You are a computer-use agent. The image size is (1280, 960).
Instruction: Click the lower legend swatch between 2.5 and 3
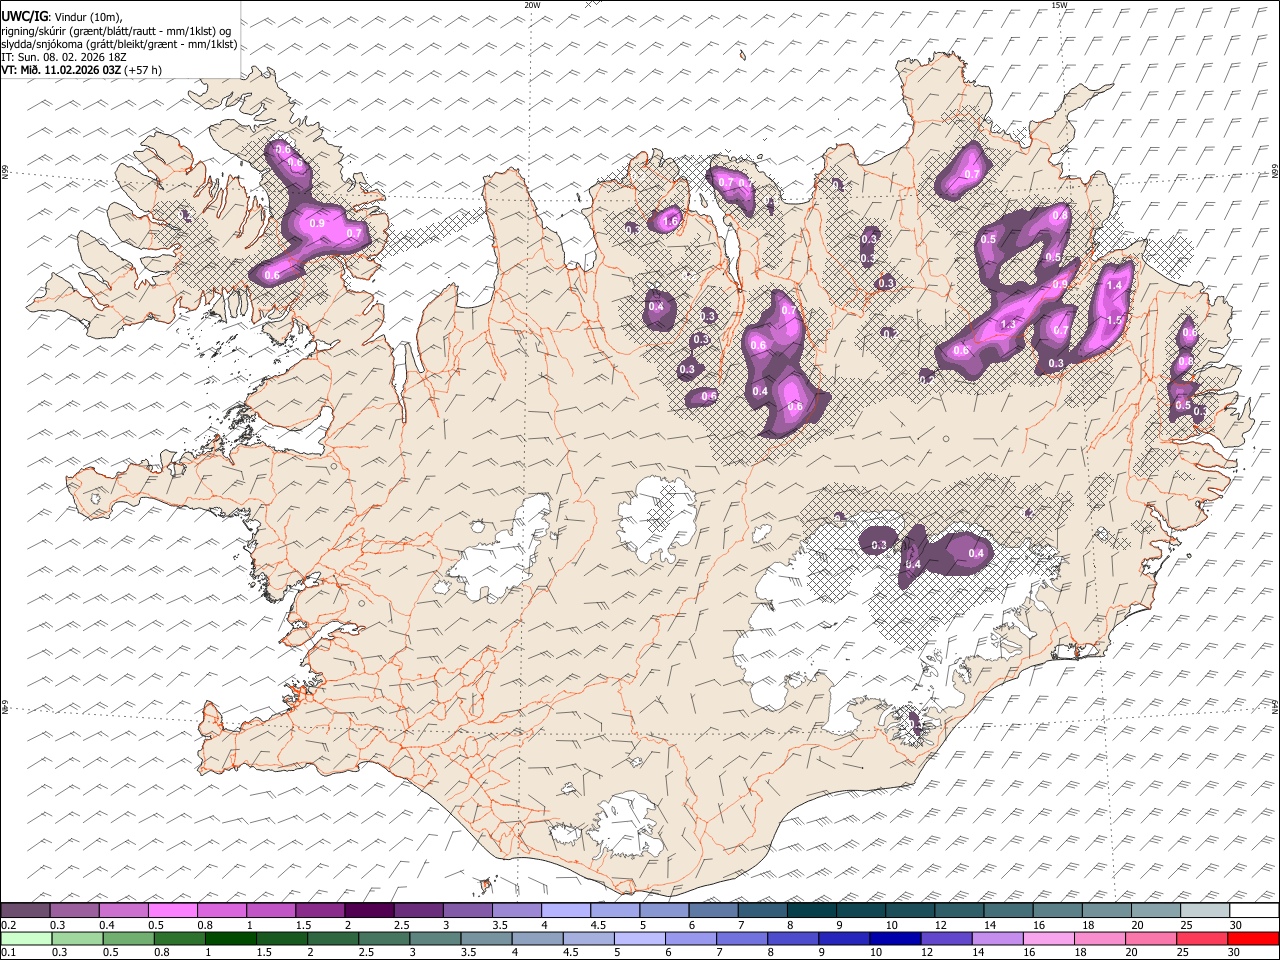(384, 938)
